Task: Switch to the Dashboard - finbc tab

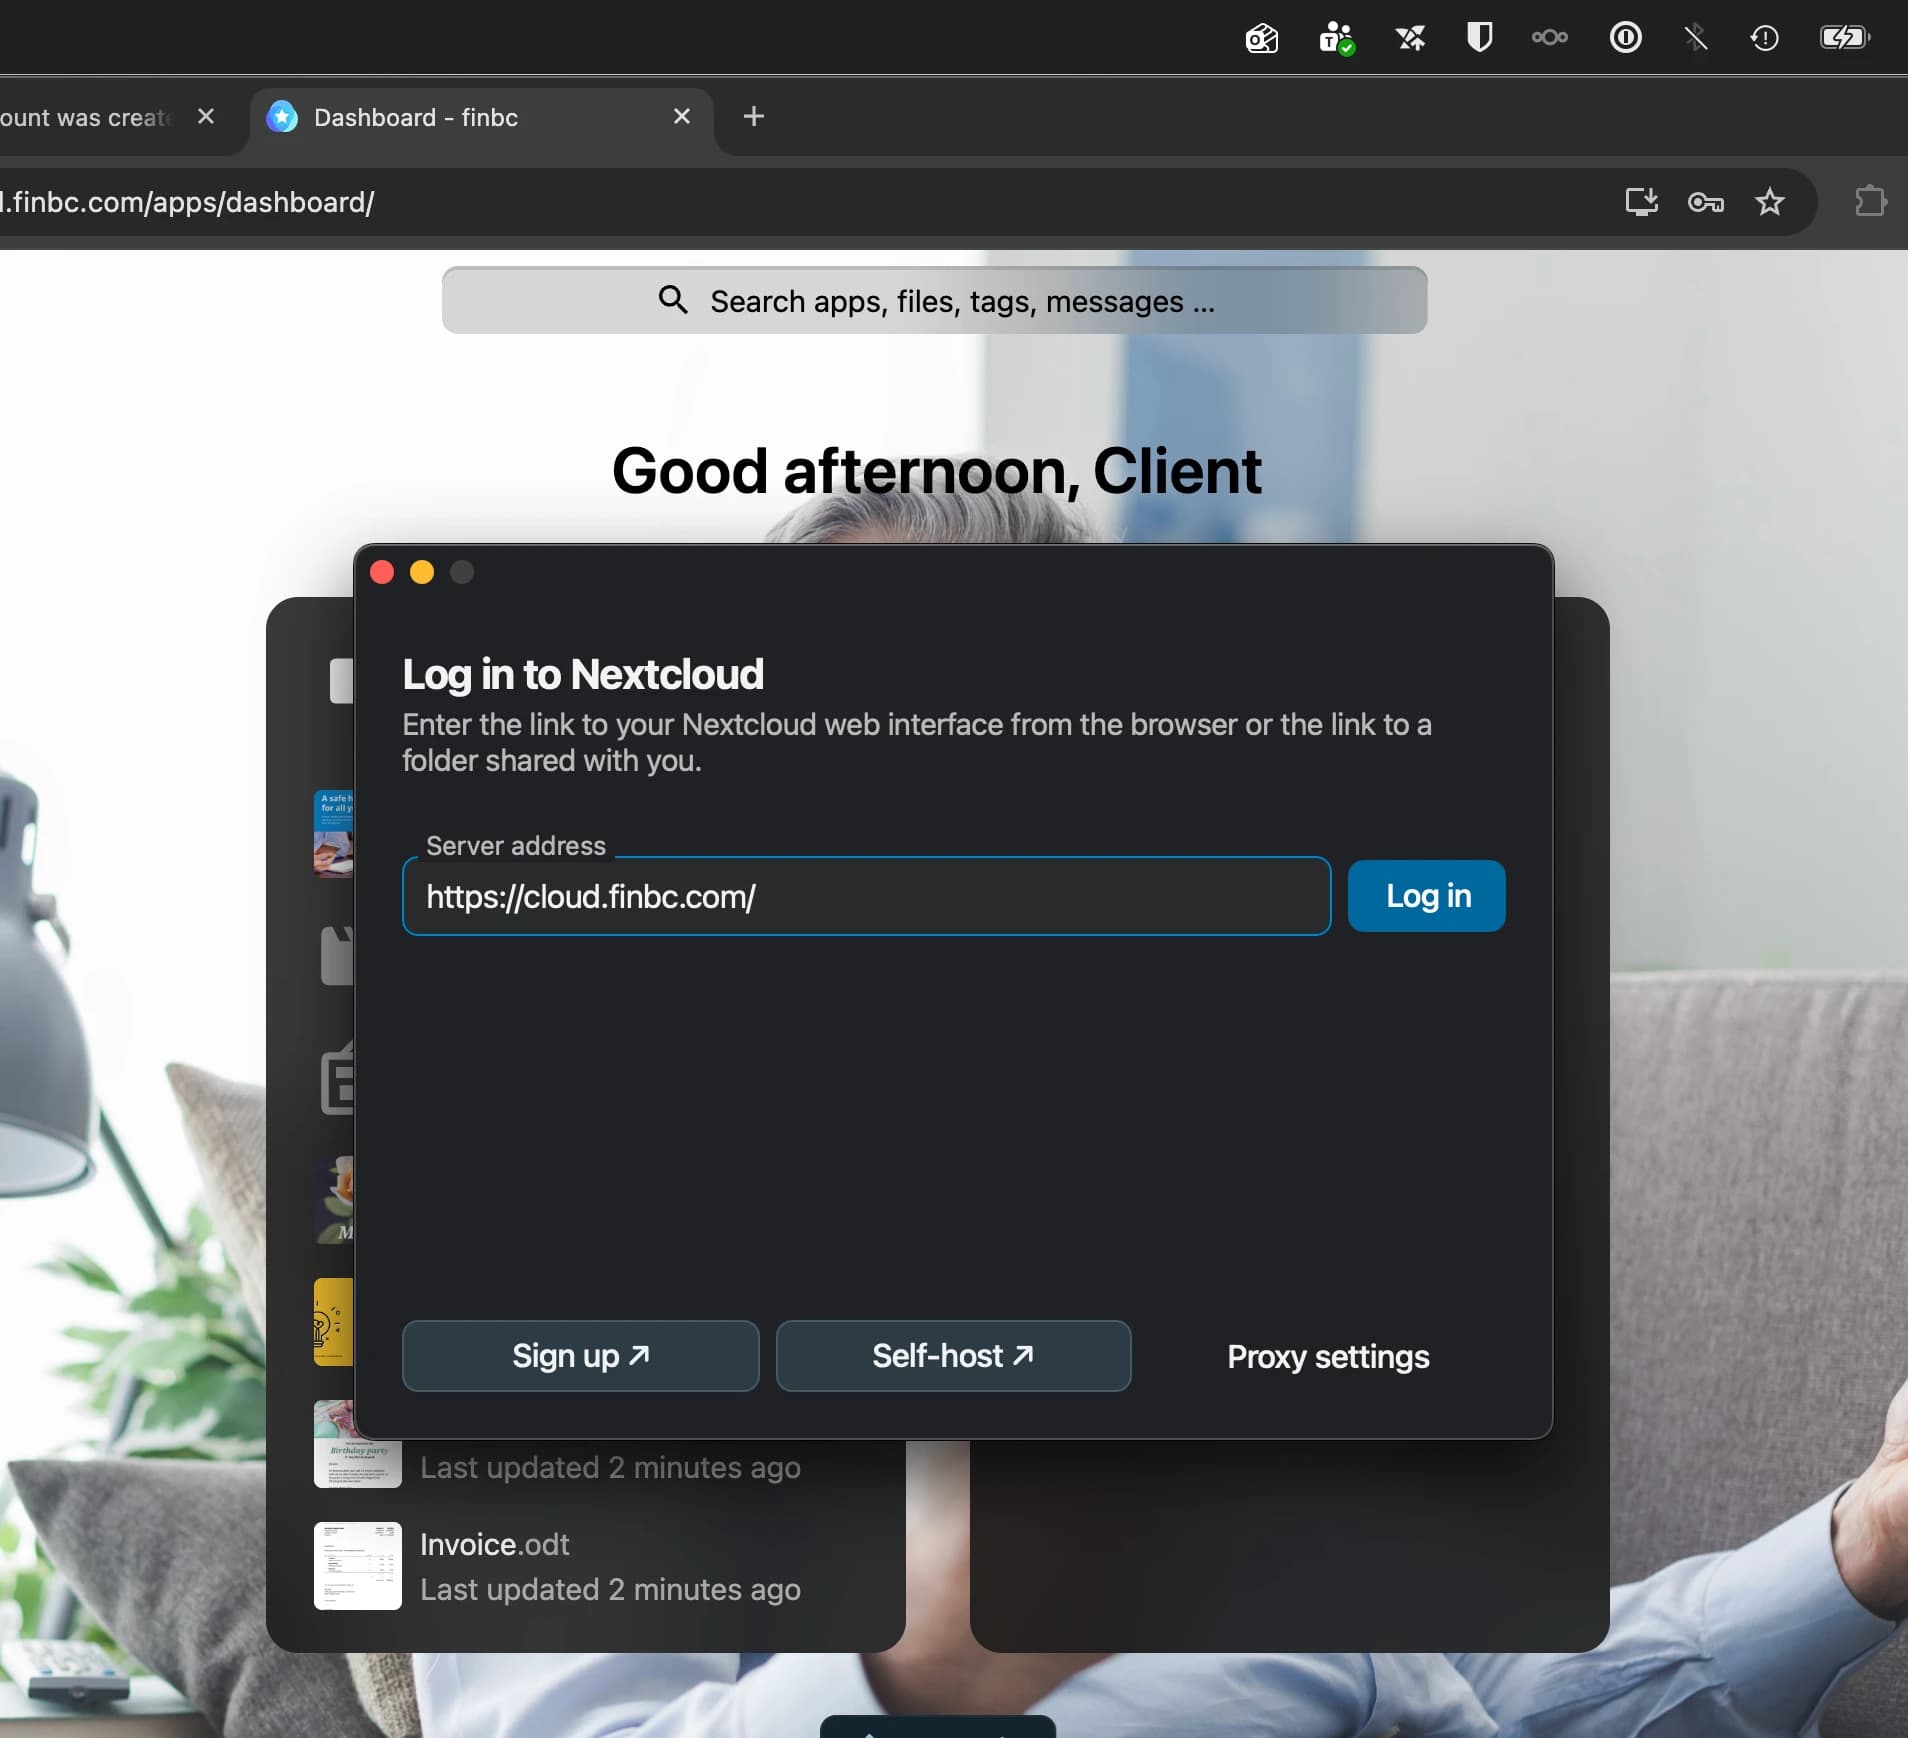Action: coord(480,118)
